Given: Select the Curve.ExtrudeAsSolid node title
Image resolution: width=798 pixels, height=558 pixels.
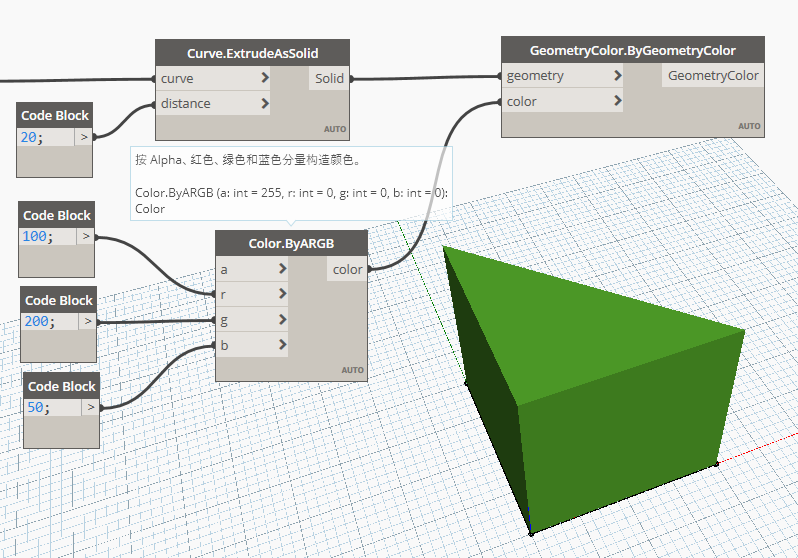Looking at the screenshot, I should click(x=252, y=53).
